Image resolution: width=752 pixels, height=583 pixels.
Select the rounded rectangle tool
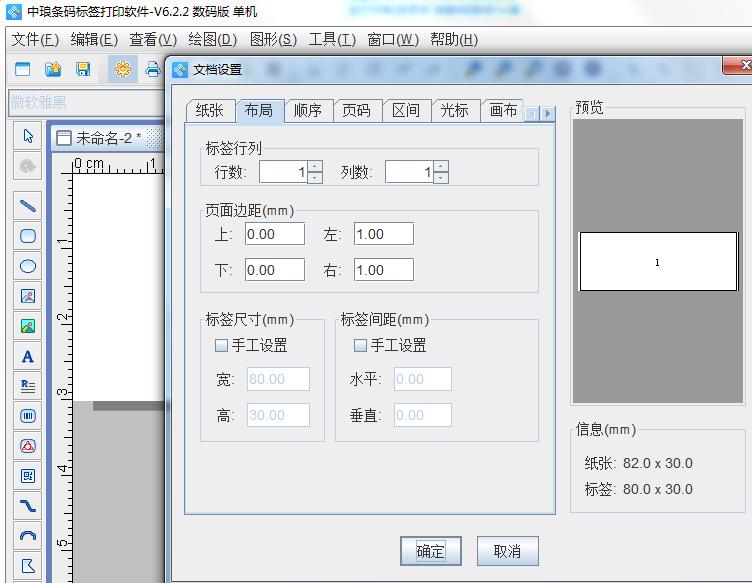pyautogui.click(x=28, y=236)
